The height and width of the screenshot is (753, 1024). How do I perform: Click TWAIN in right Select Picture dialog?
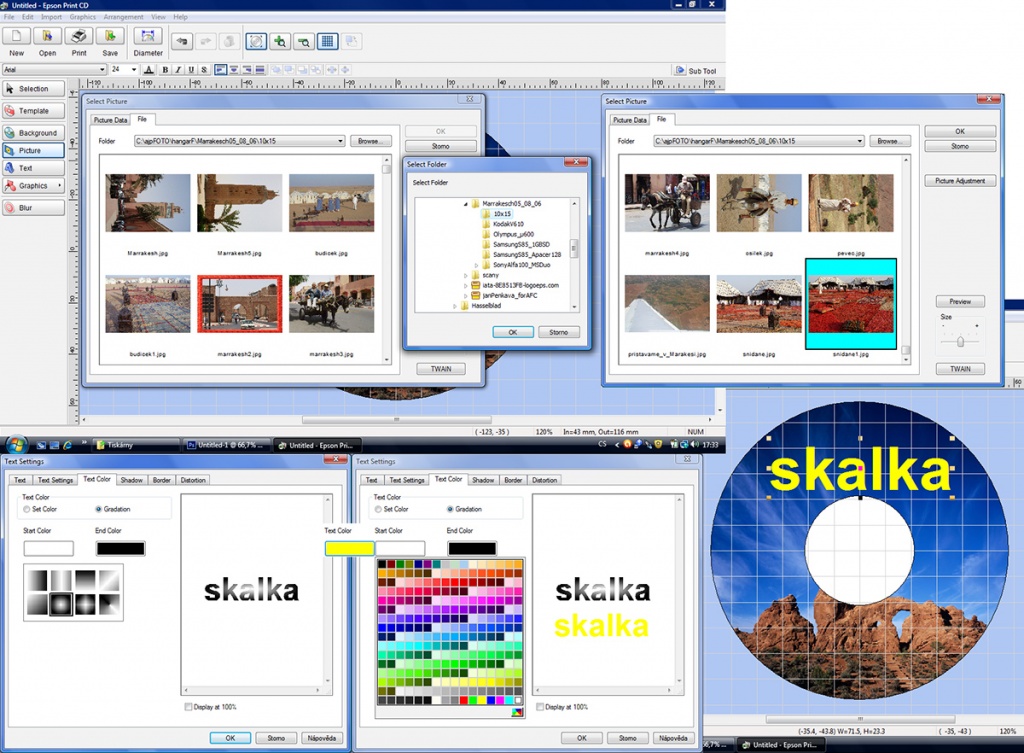960,369
